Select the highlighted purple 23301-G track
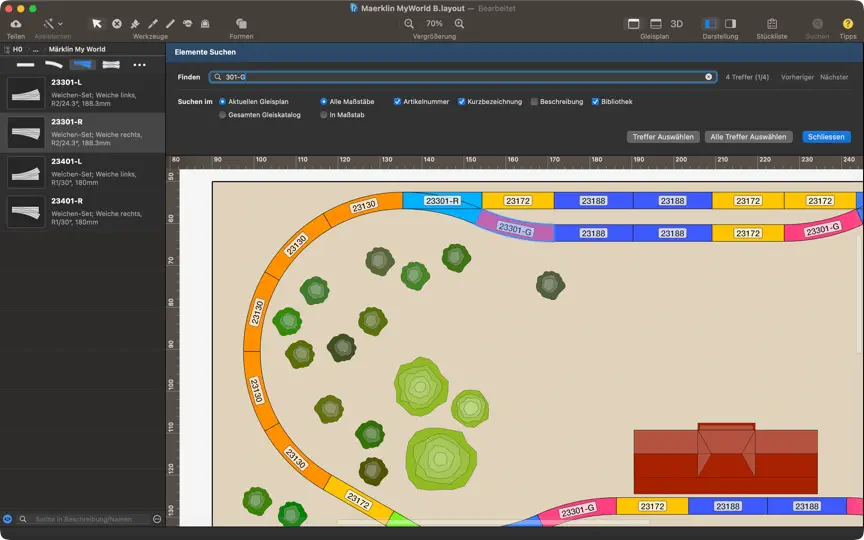 (515, 228)
